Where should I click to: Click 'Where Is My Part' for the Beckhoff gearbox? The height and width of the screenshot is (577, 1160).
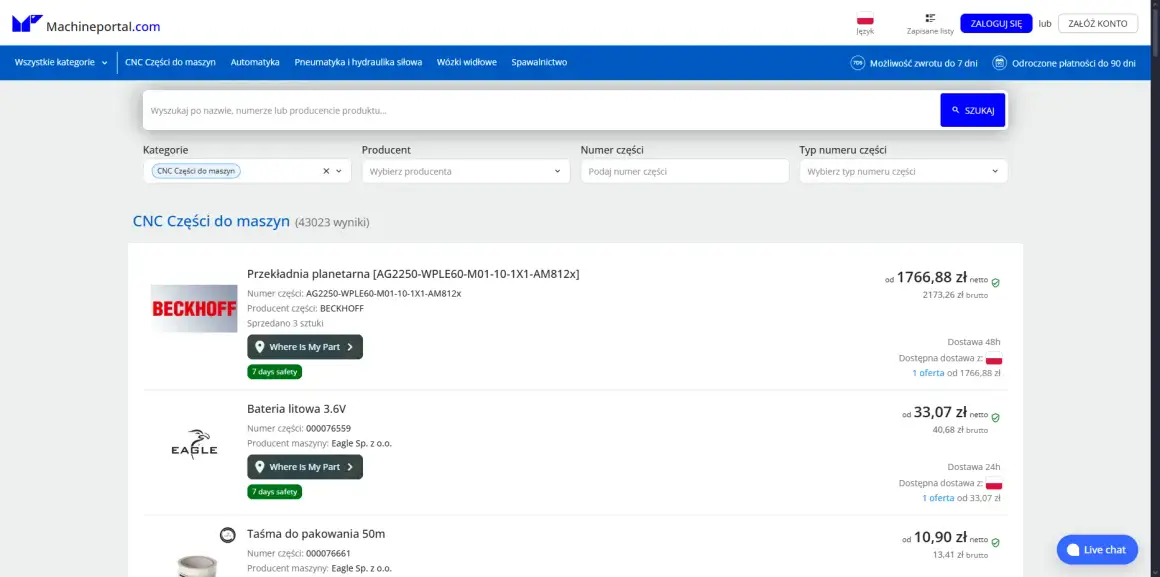point(304,345)
